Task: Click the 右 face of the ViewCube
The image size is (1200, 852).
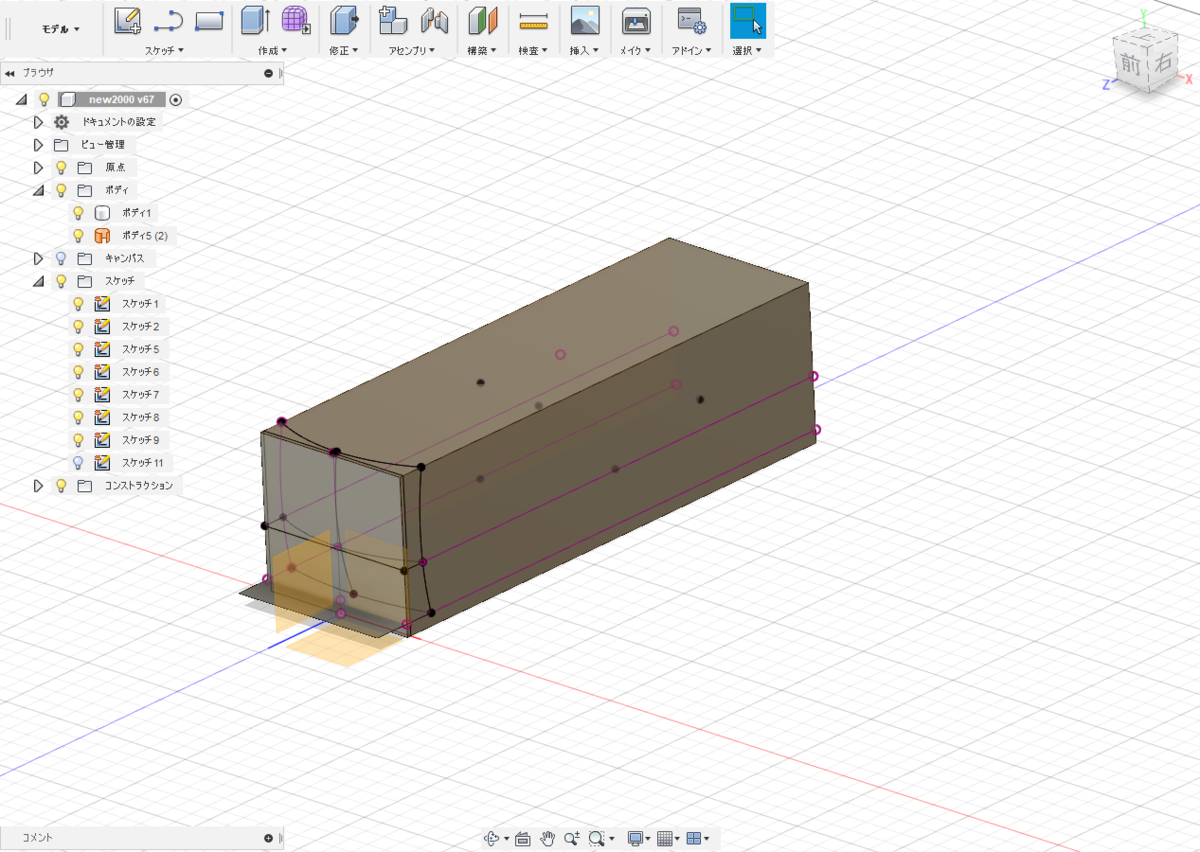Action: [1162, 64]
